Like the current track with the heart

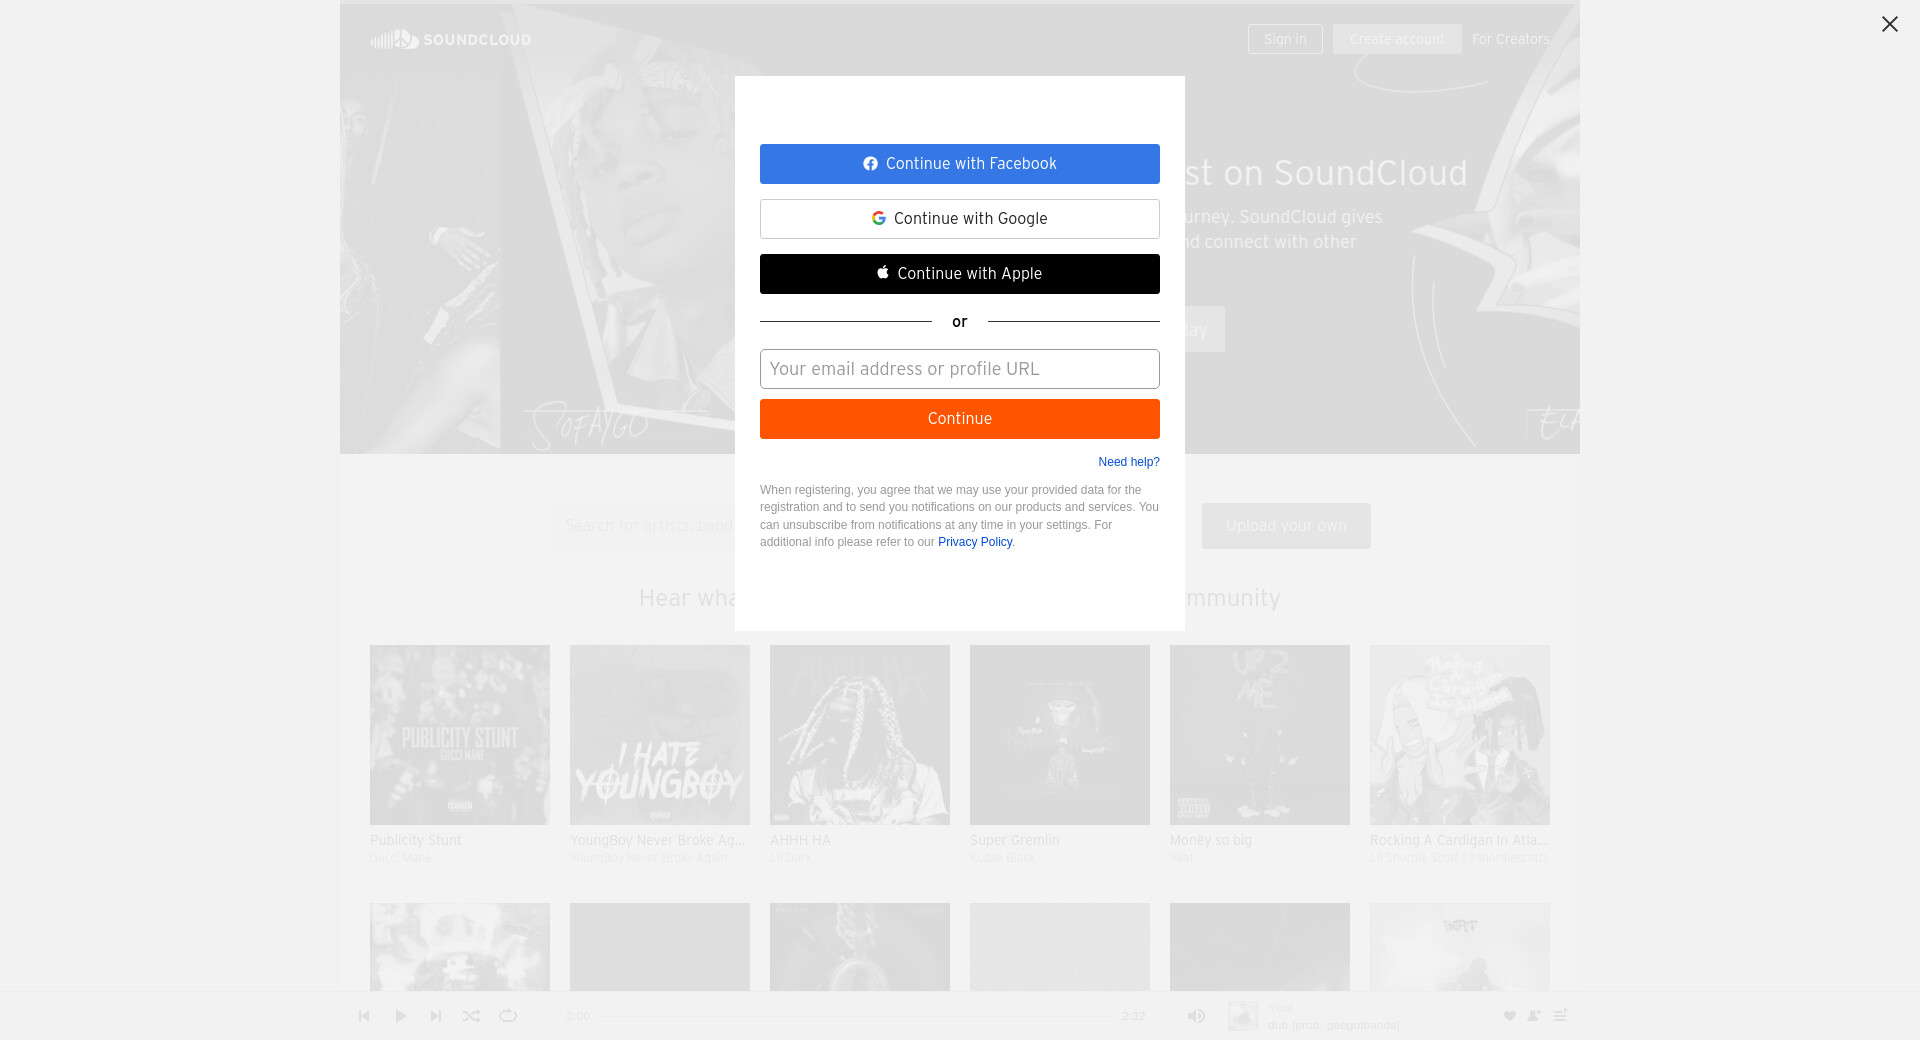pyautogui.click(x=1510, y=1016)
